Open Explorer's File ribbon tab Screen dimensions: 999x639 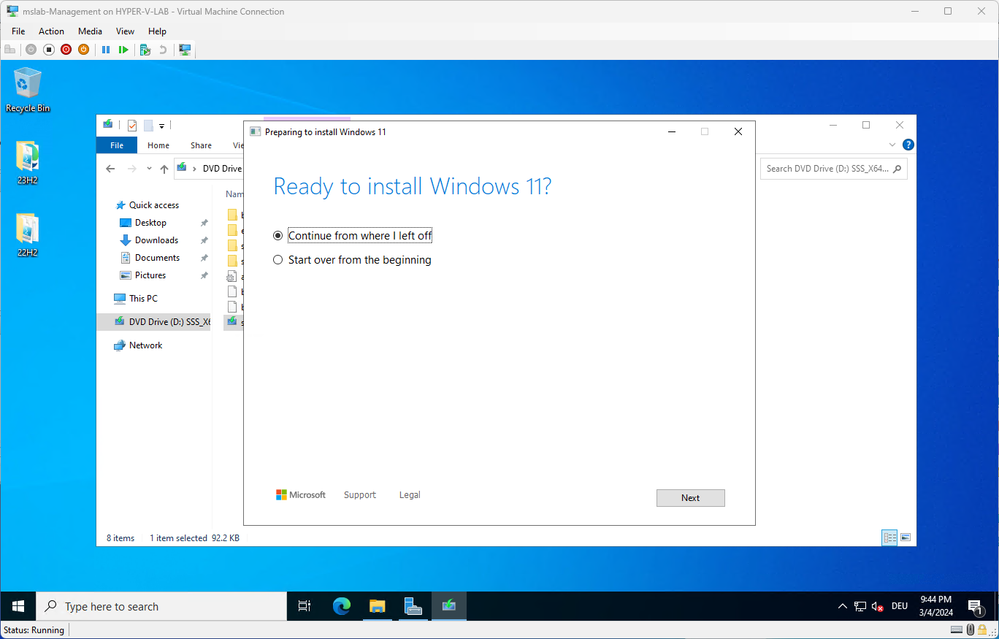tap(117, 145)
